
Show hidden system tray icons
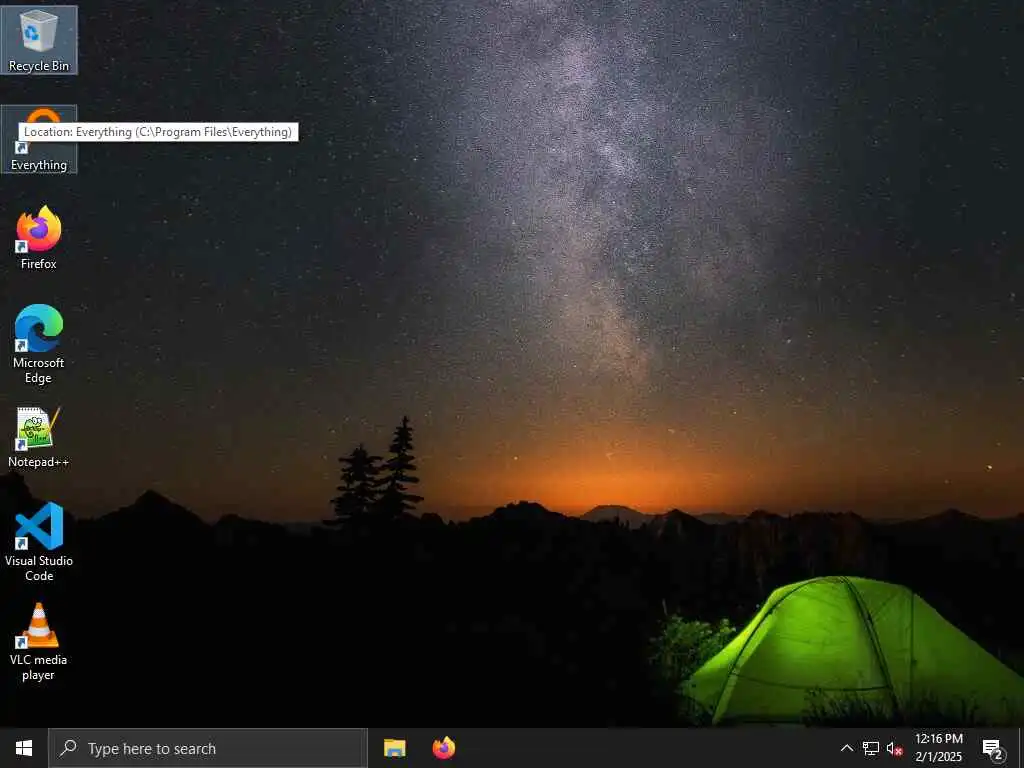pos(846,748)
